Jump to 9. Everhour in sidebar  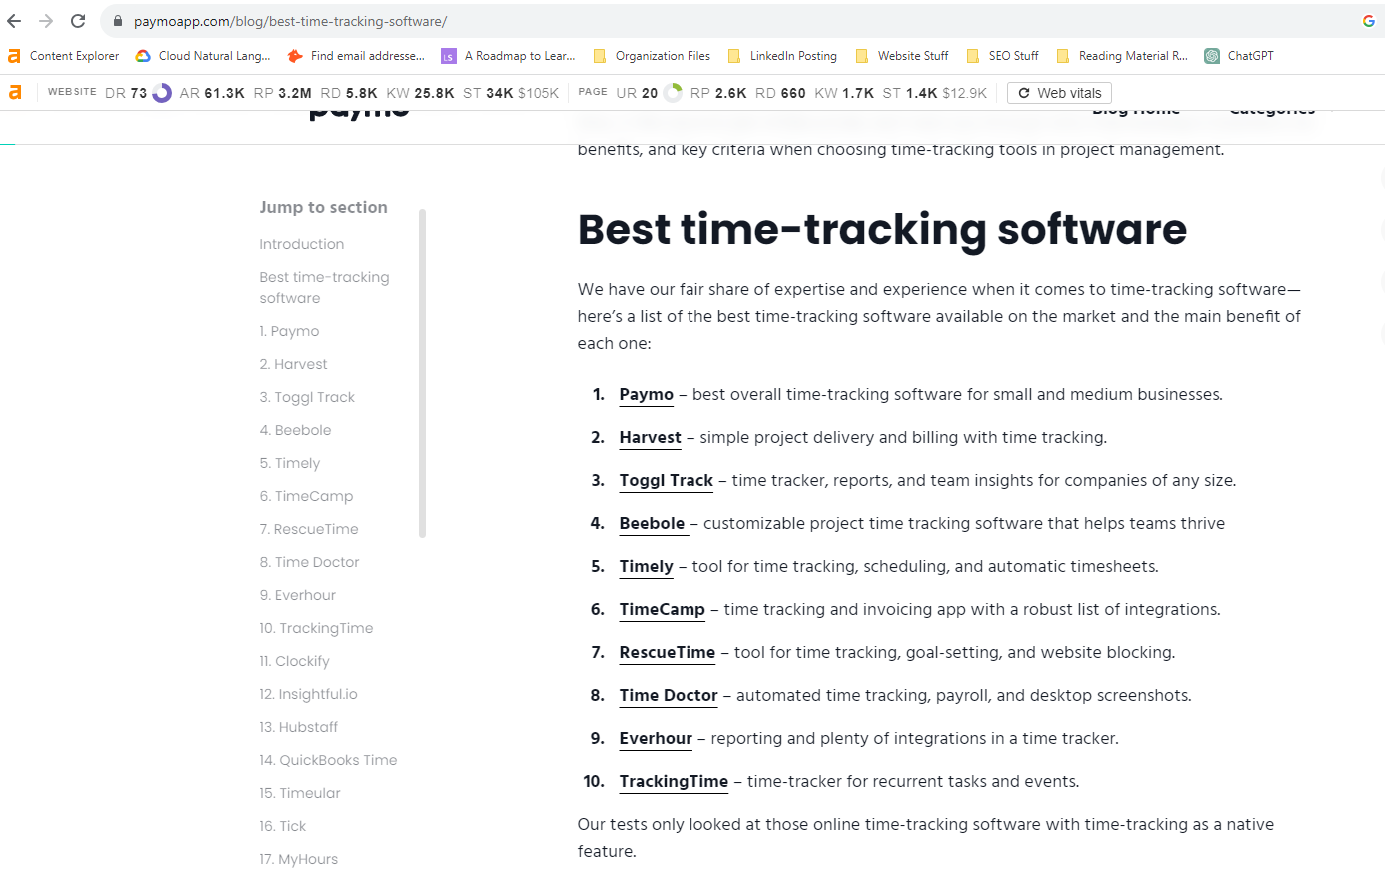[297, 595]
